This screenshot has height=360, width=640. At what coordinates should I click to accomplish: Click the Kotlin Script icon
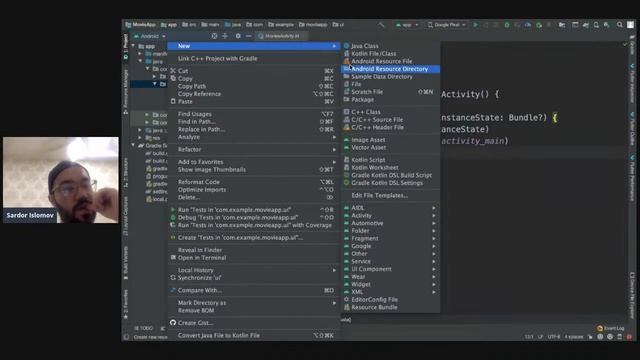click(347, 160)
